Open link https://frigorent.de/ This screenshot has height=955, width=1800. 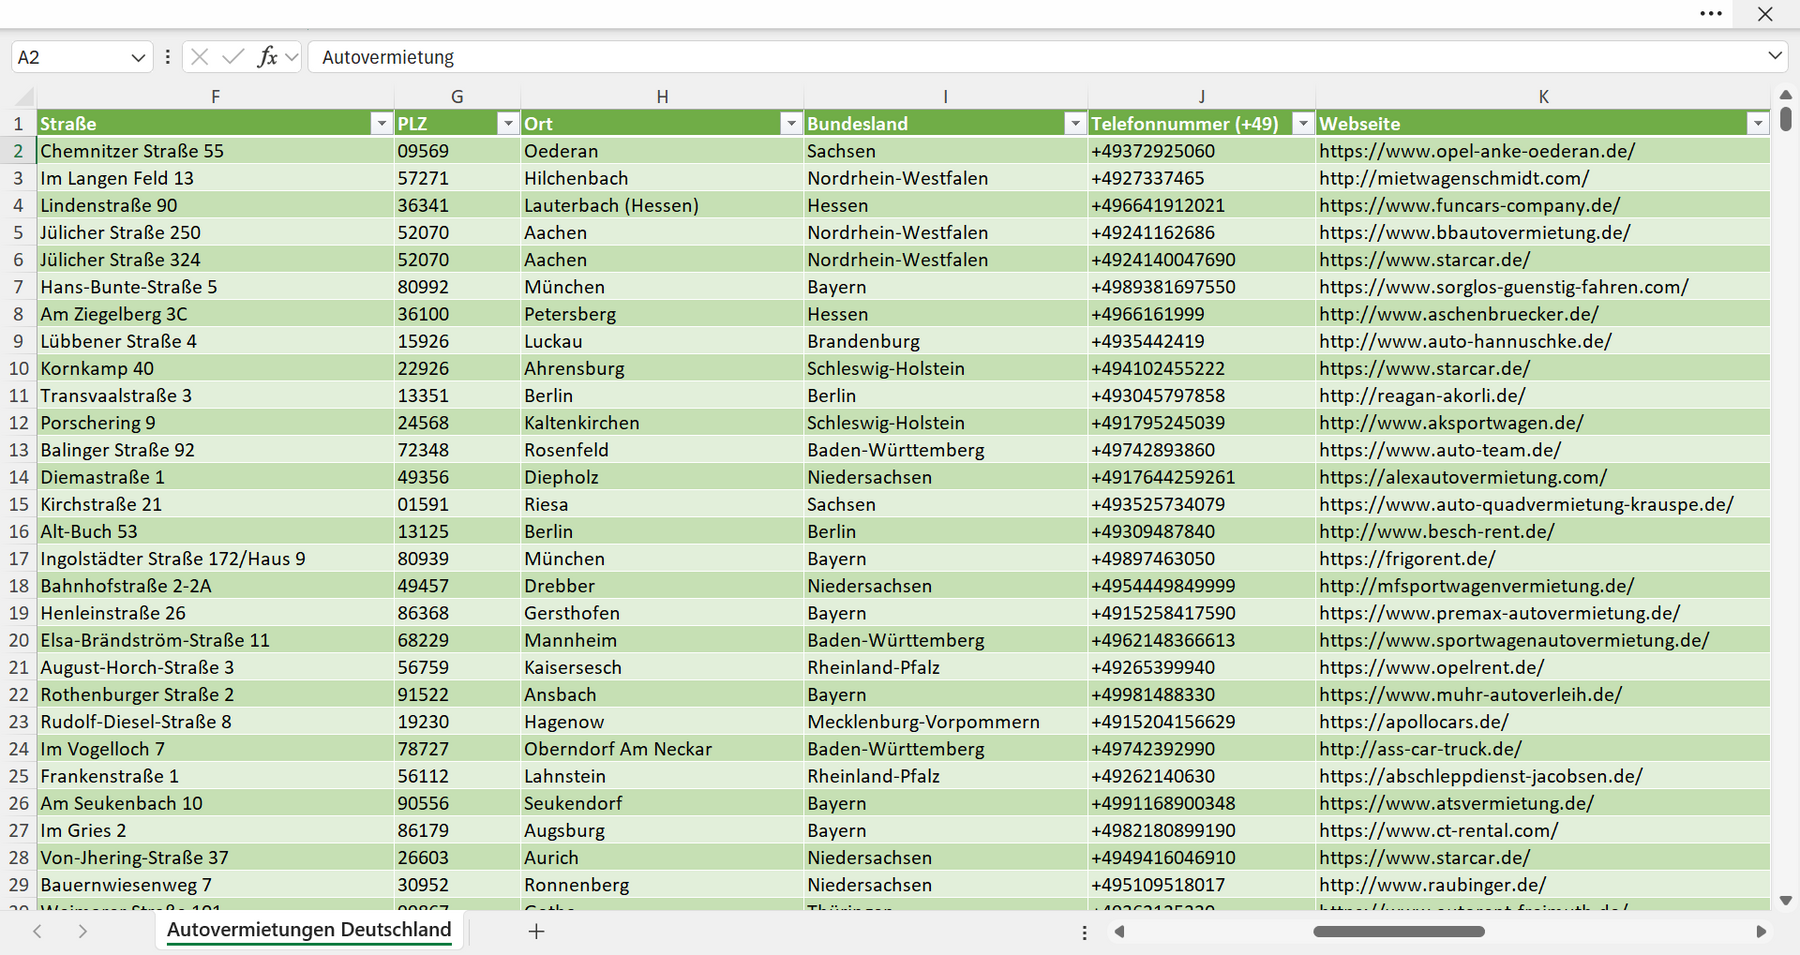click(1407, 559)
